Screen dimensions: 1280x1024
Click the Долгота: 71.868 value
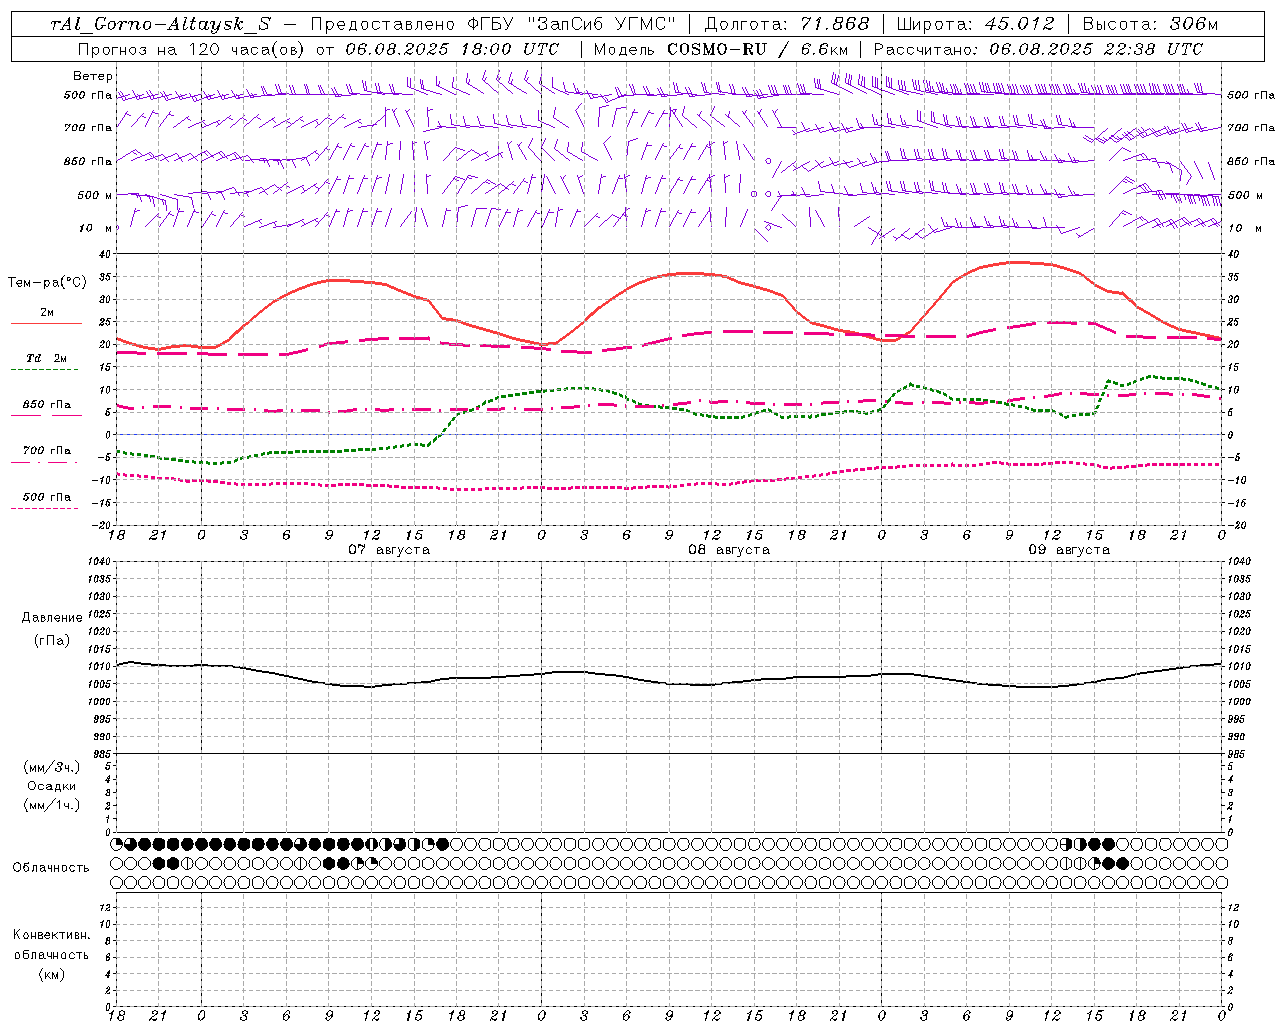point(787,24)
